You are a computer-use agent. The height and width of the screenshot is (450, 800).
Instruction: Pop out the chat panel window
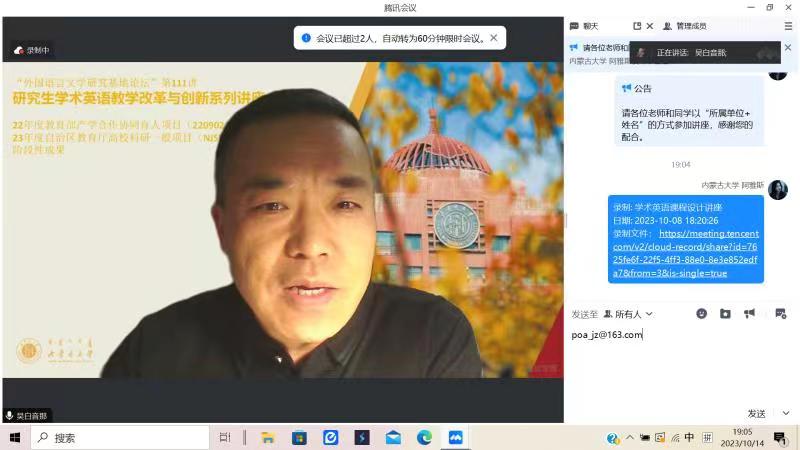coord(637,25)
